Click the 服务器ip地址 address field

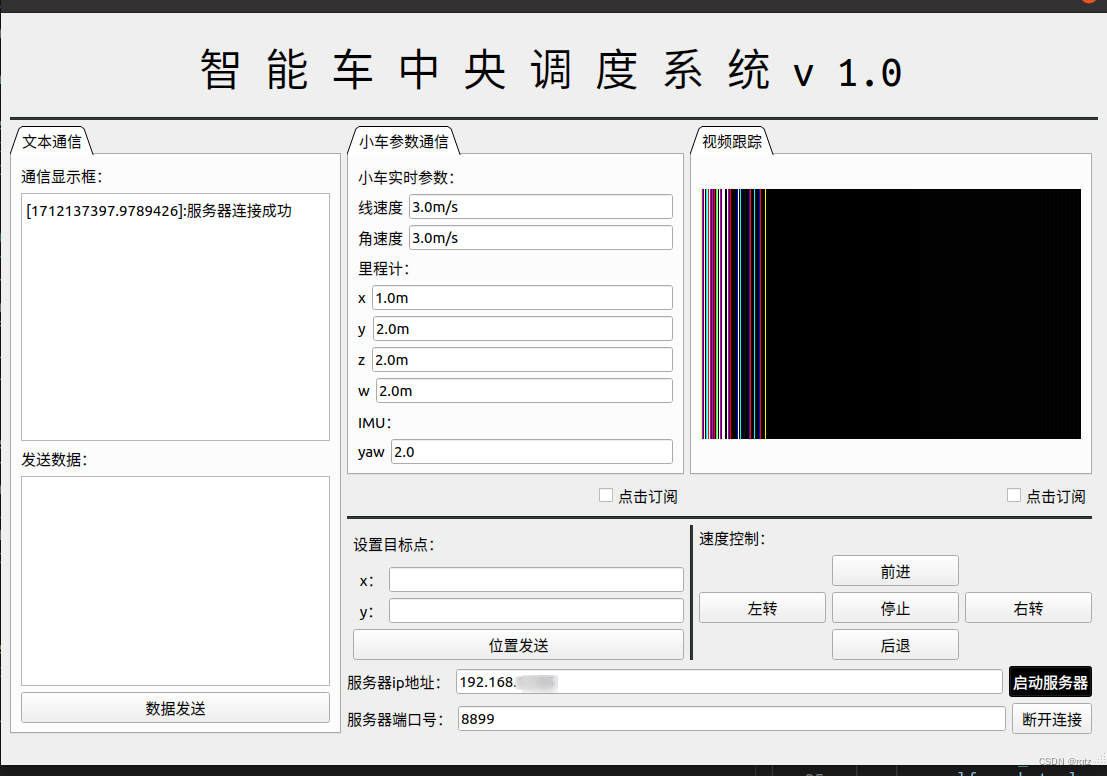tap(728, 681)
